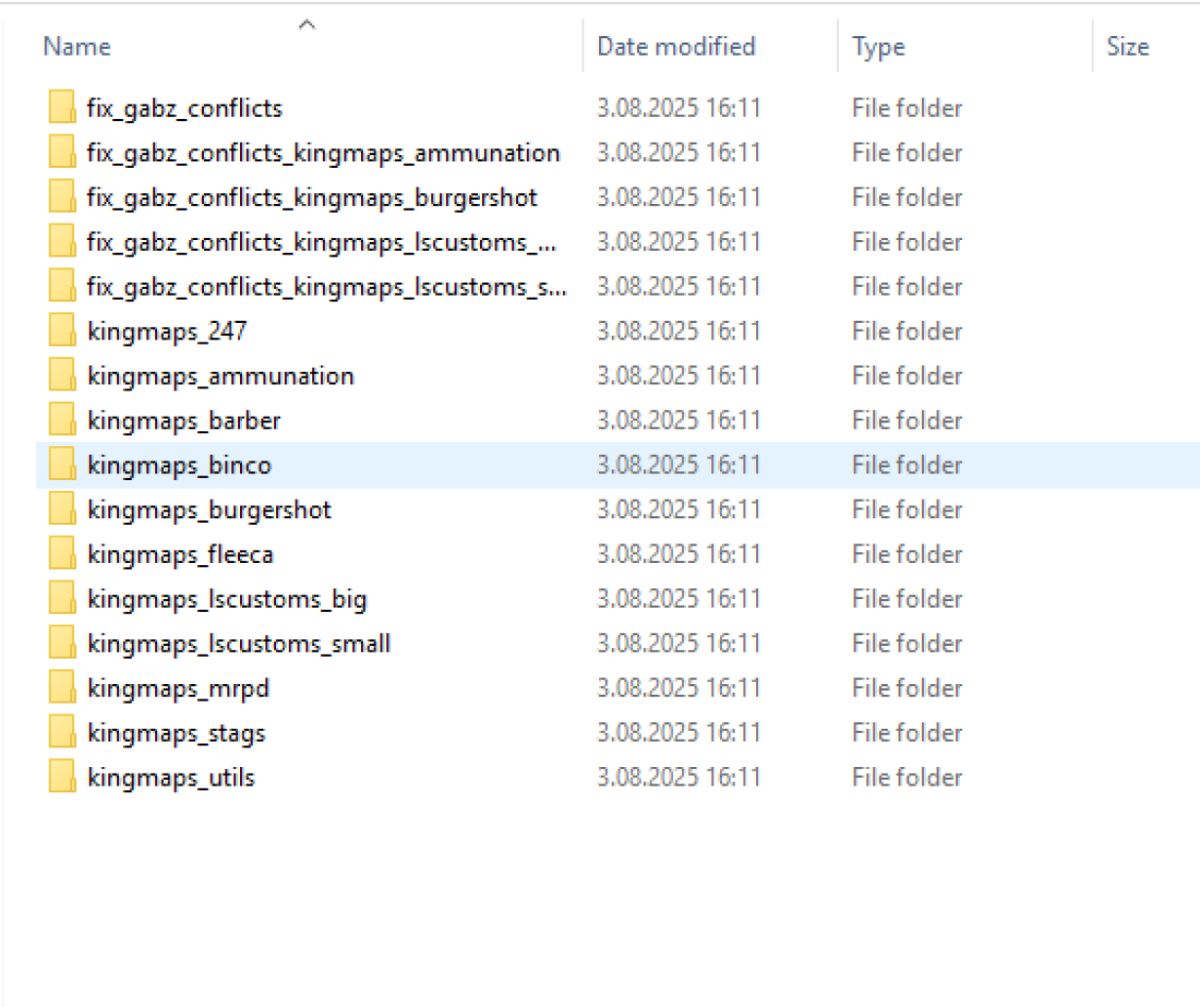Click the folder icon beside fix_gabz_conflicts_kingmaps_ammunation
Image resolution: width=1200 pixels, height=1007 pixels.
click(62, 152)
